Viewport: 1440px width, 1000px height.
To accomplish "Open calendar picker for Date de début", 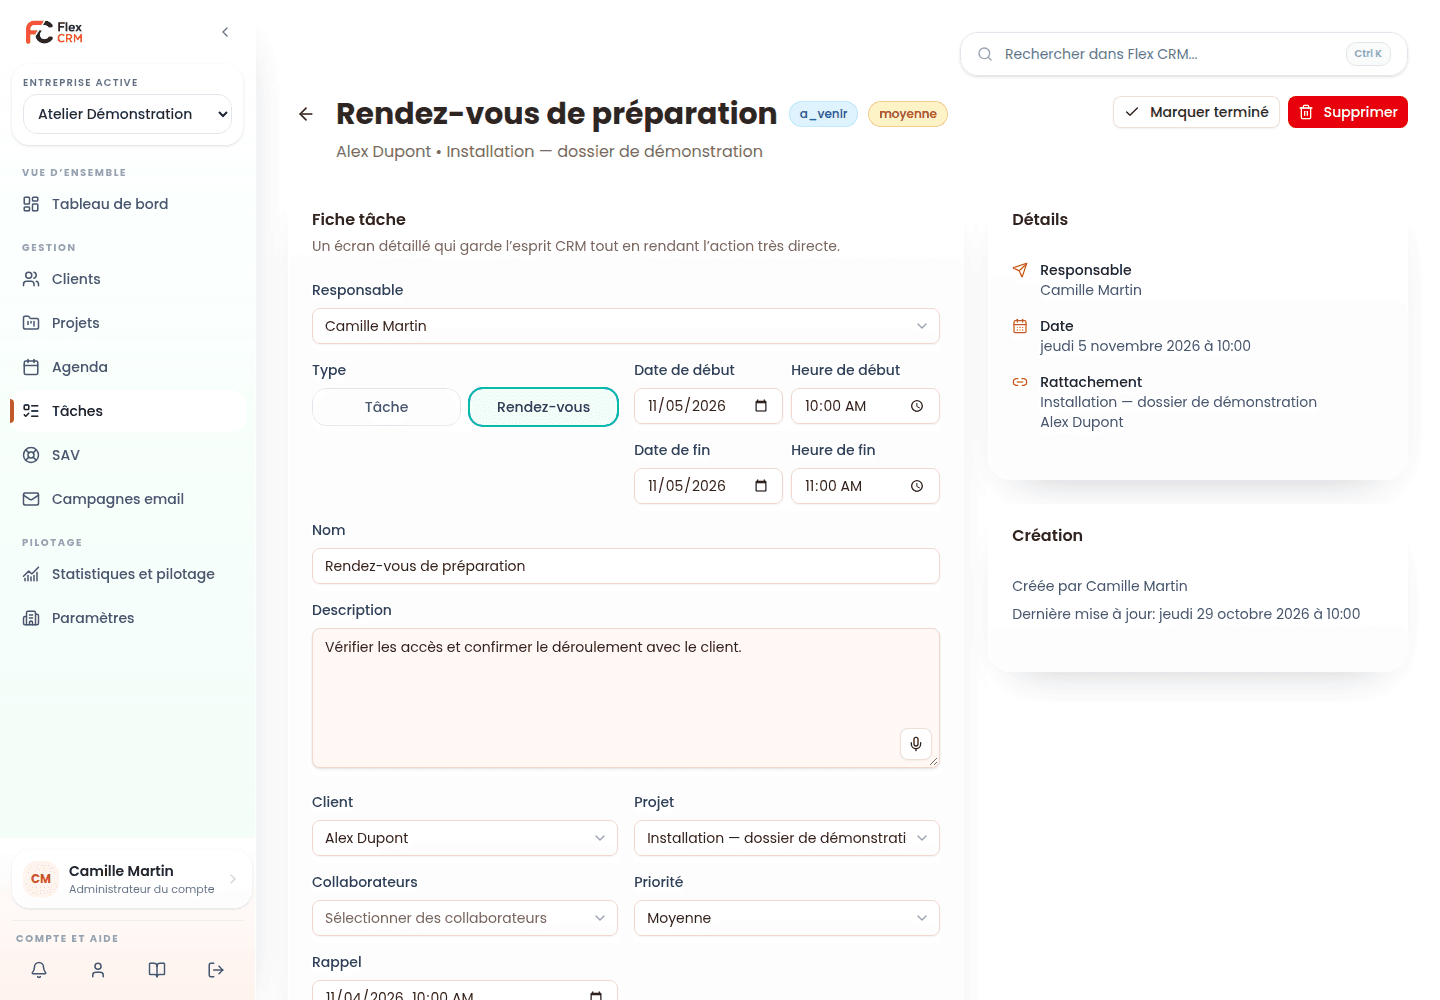I will click(761, 406).
